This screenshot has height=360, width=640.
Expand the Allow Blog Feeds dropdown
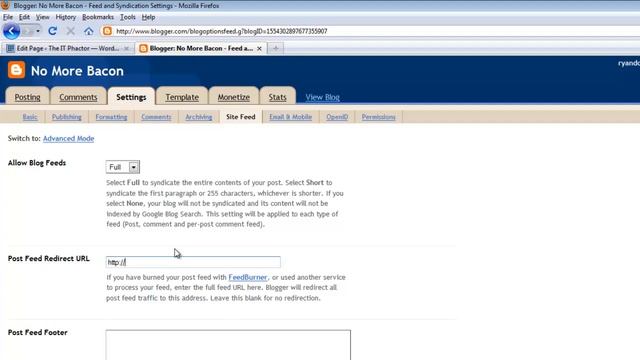click(x=123, y=167)
